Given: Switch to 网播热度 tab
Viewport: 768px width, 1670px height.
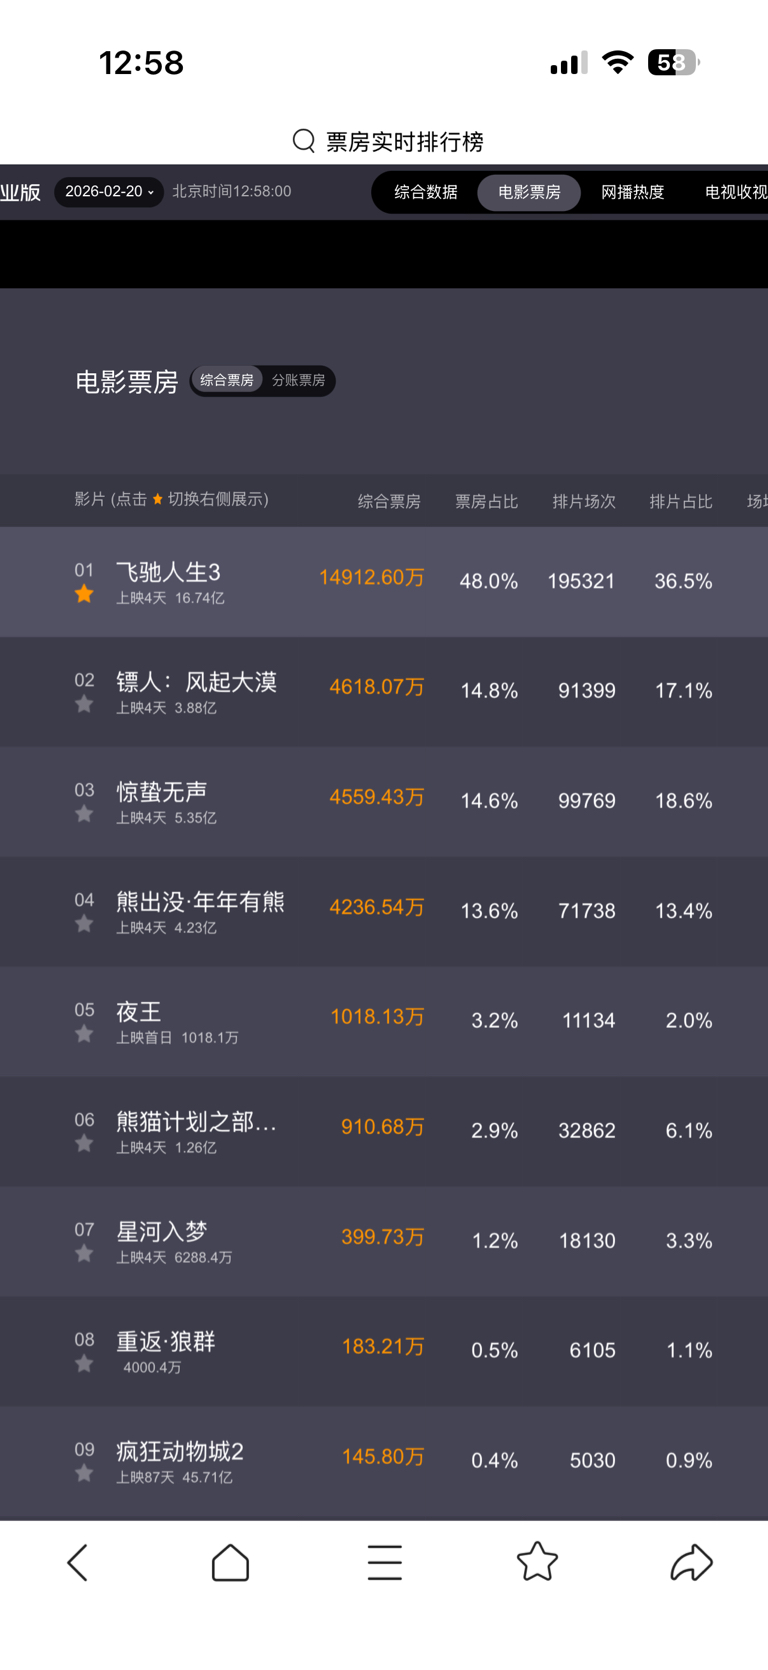Looking at the screenshot, I should (632, 192).
